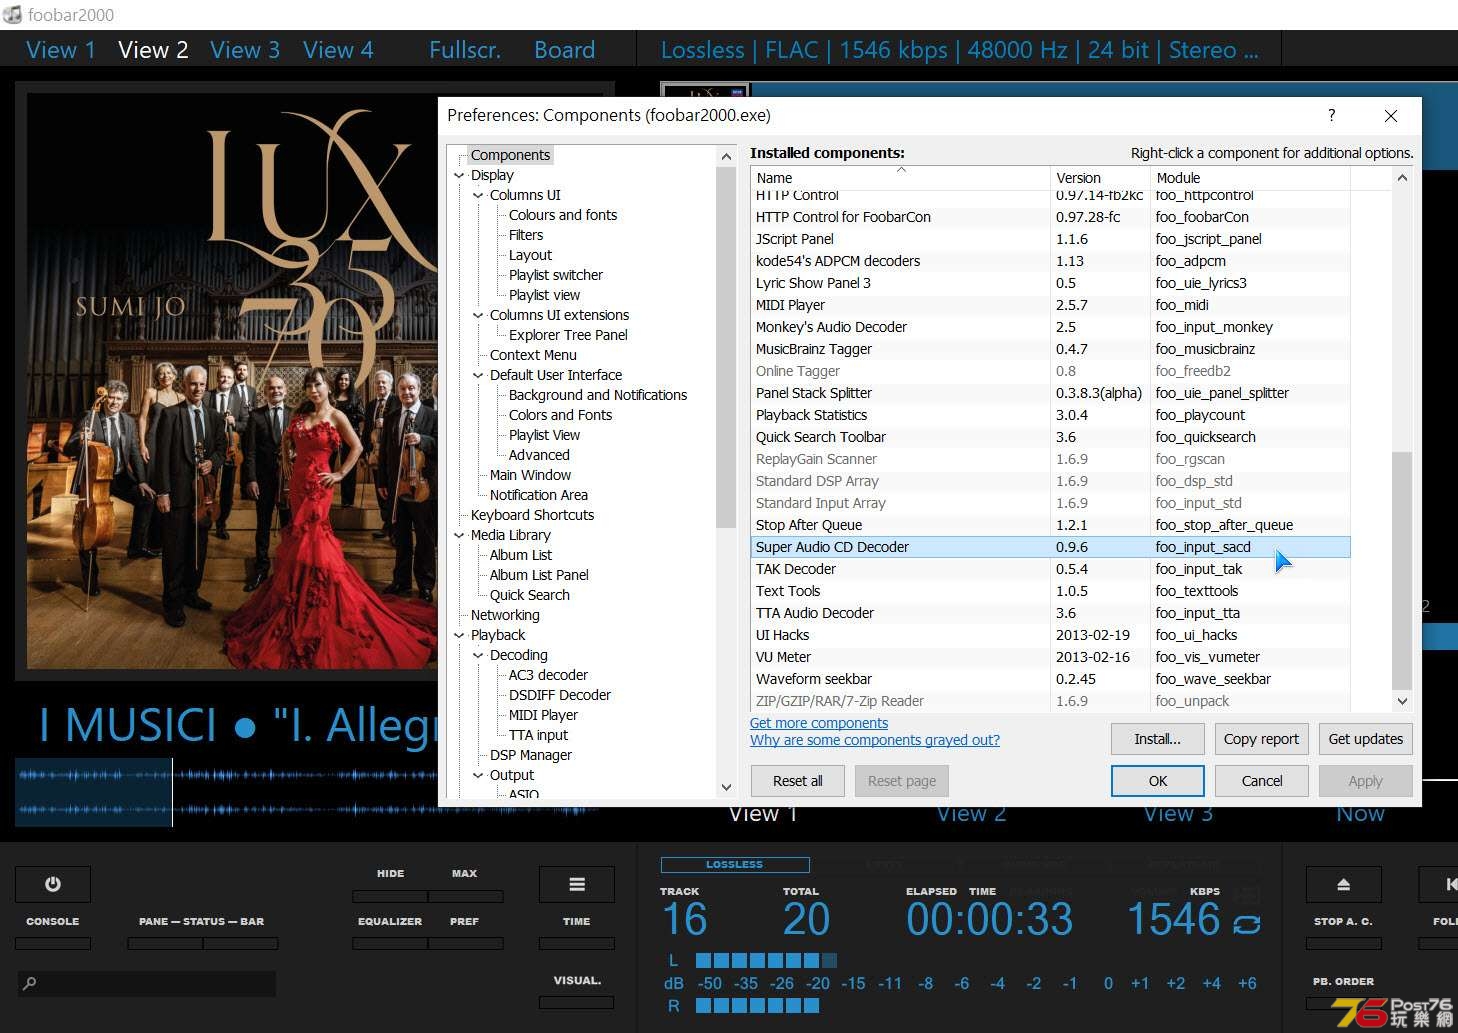
Task: Click the Lux 3570 album art
Action: [231, 381]
